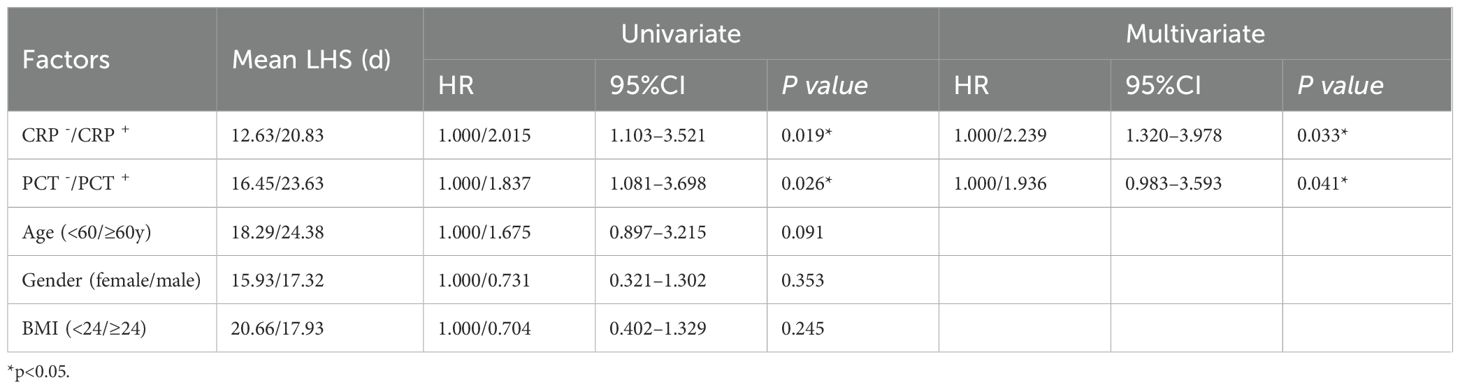Click the Univariate group header

[681, 34]
